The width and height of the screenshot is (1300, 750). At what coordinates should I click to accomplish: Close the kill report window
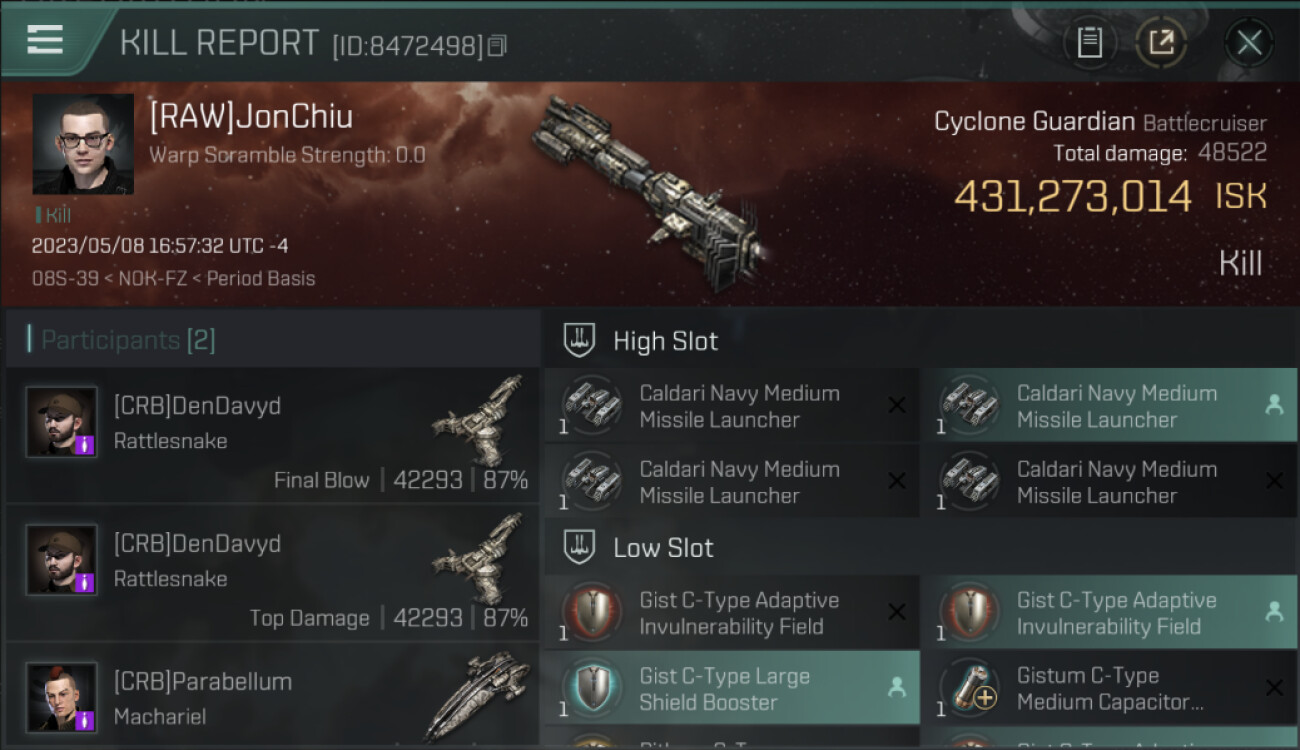coord(1248,43)
